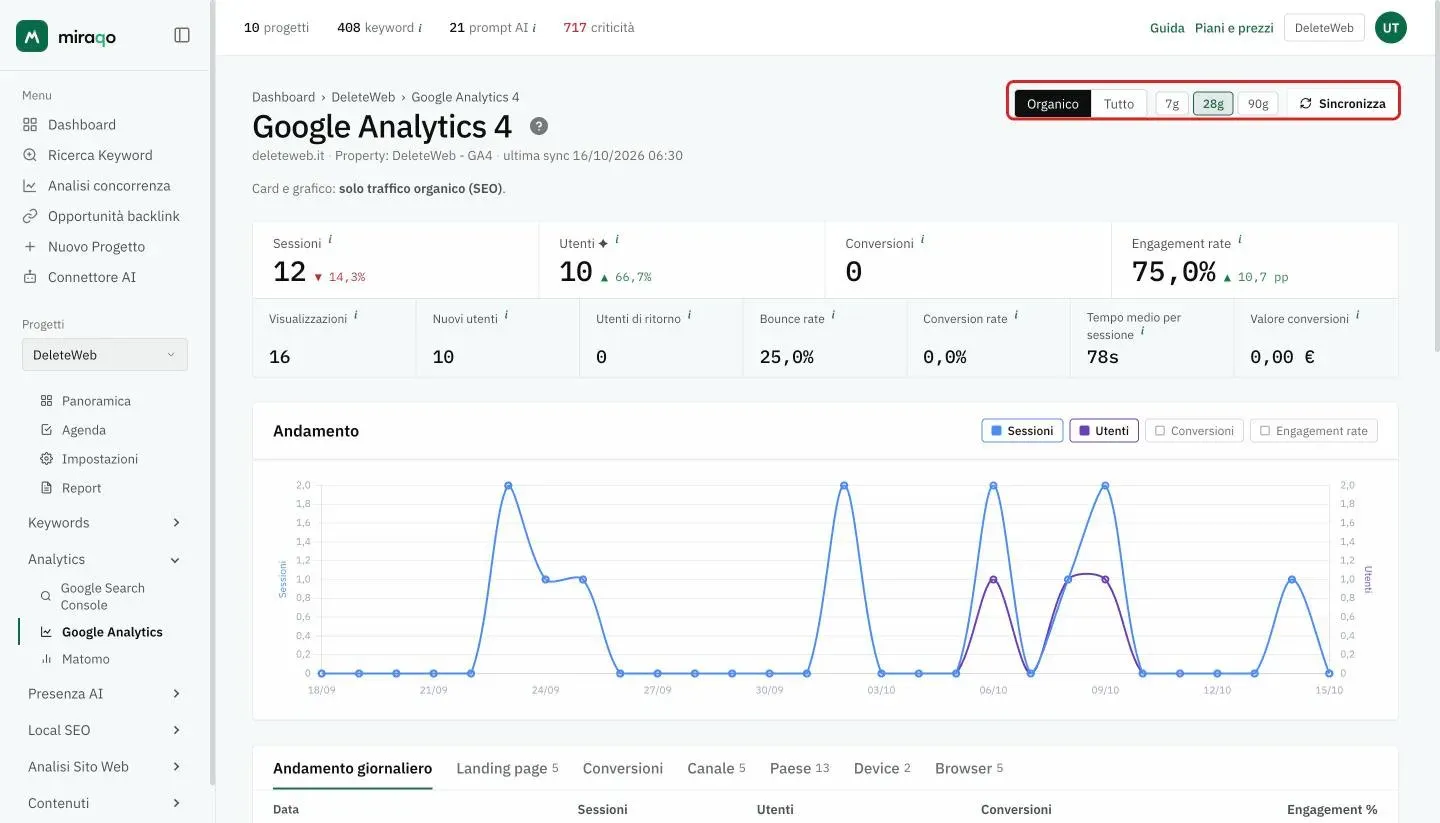Image resolution: width=1440 pixels, height=823 pixels.
Task: Click the Ricerca Keyword search icon
Action: coord(29,155)
